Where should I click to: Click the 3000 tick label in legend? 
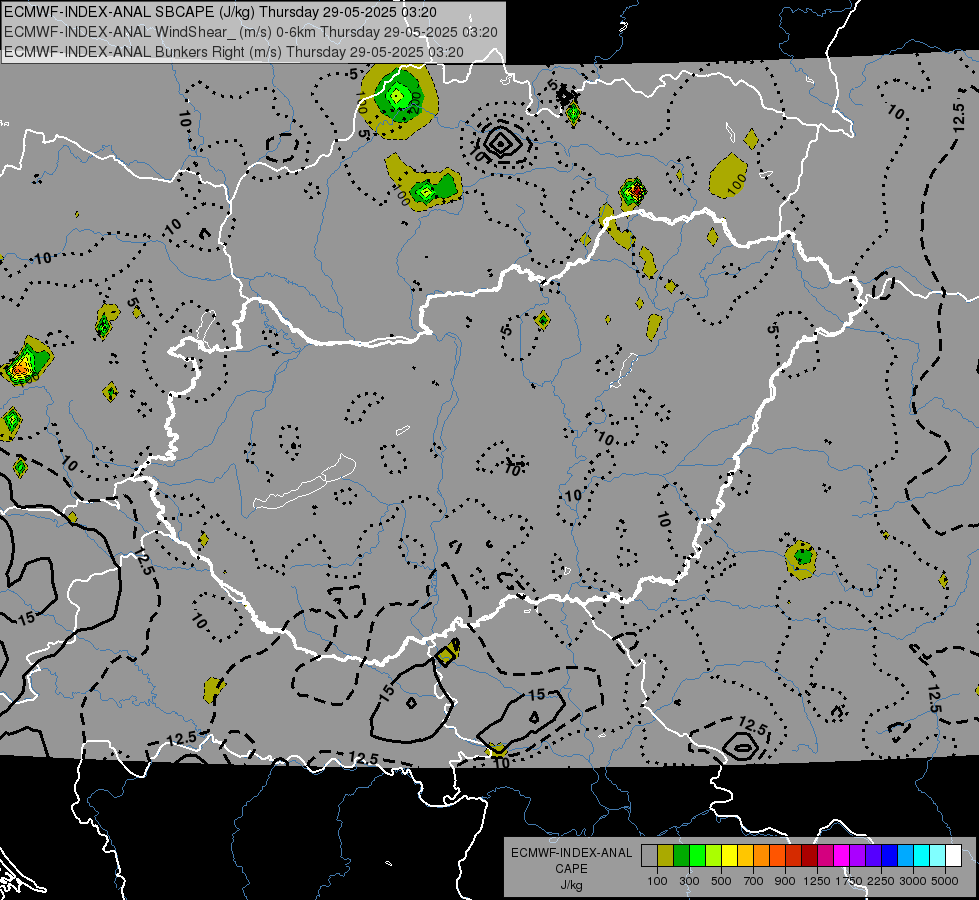pos(913,881)
